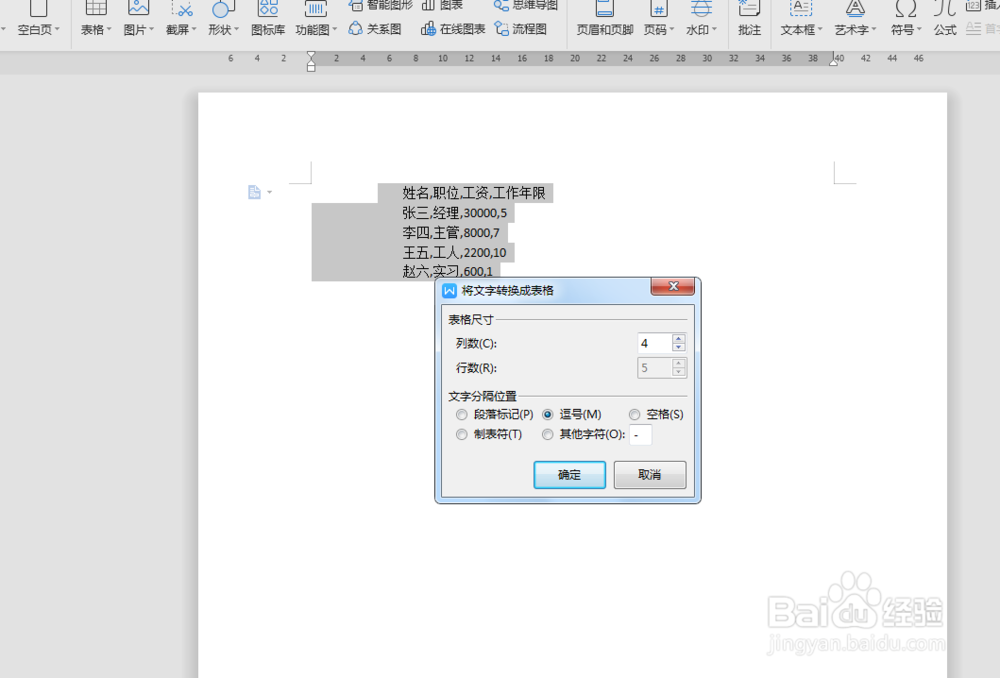The height and width of the screenshot is (678, 1000).
Task: Select 段落标记(P) as separator
Action: 495,415
